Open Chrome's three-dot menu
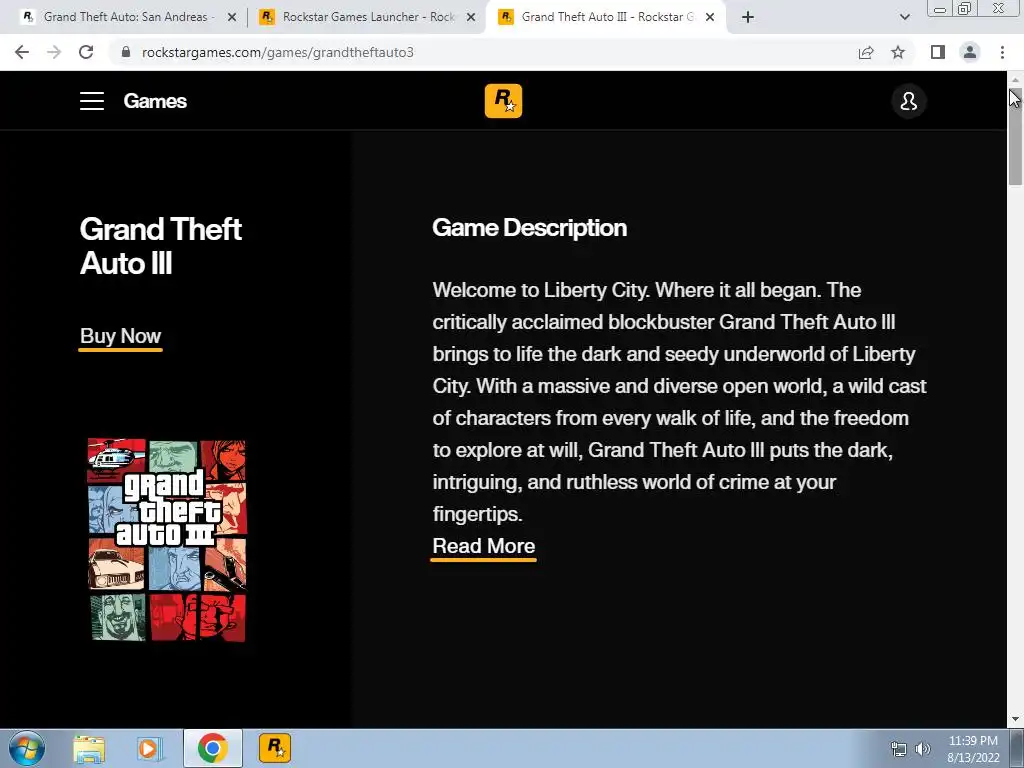 pos(1002,52)
